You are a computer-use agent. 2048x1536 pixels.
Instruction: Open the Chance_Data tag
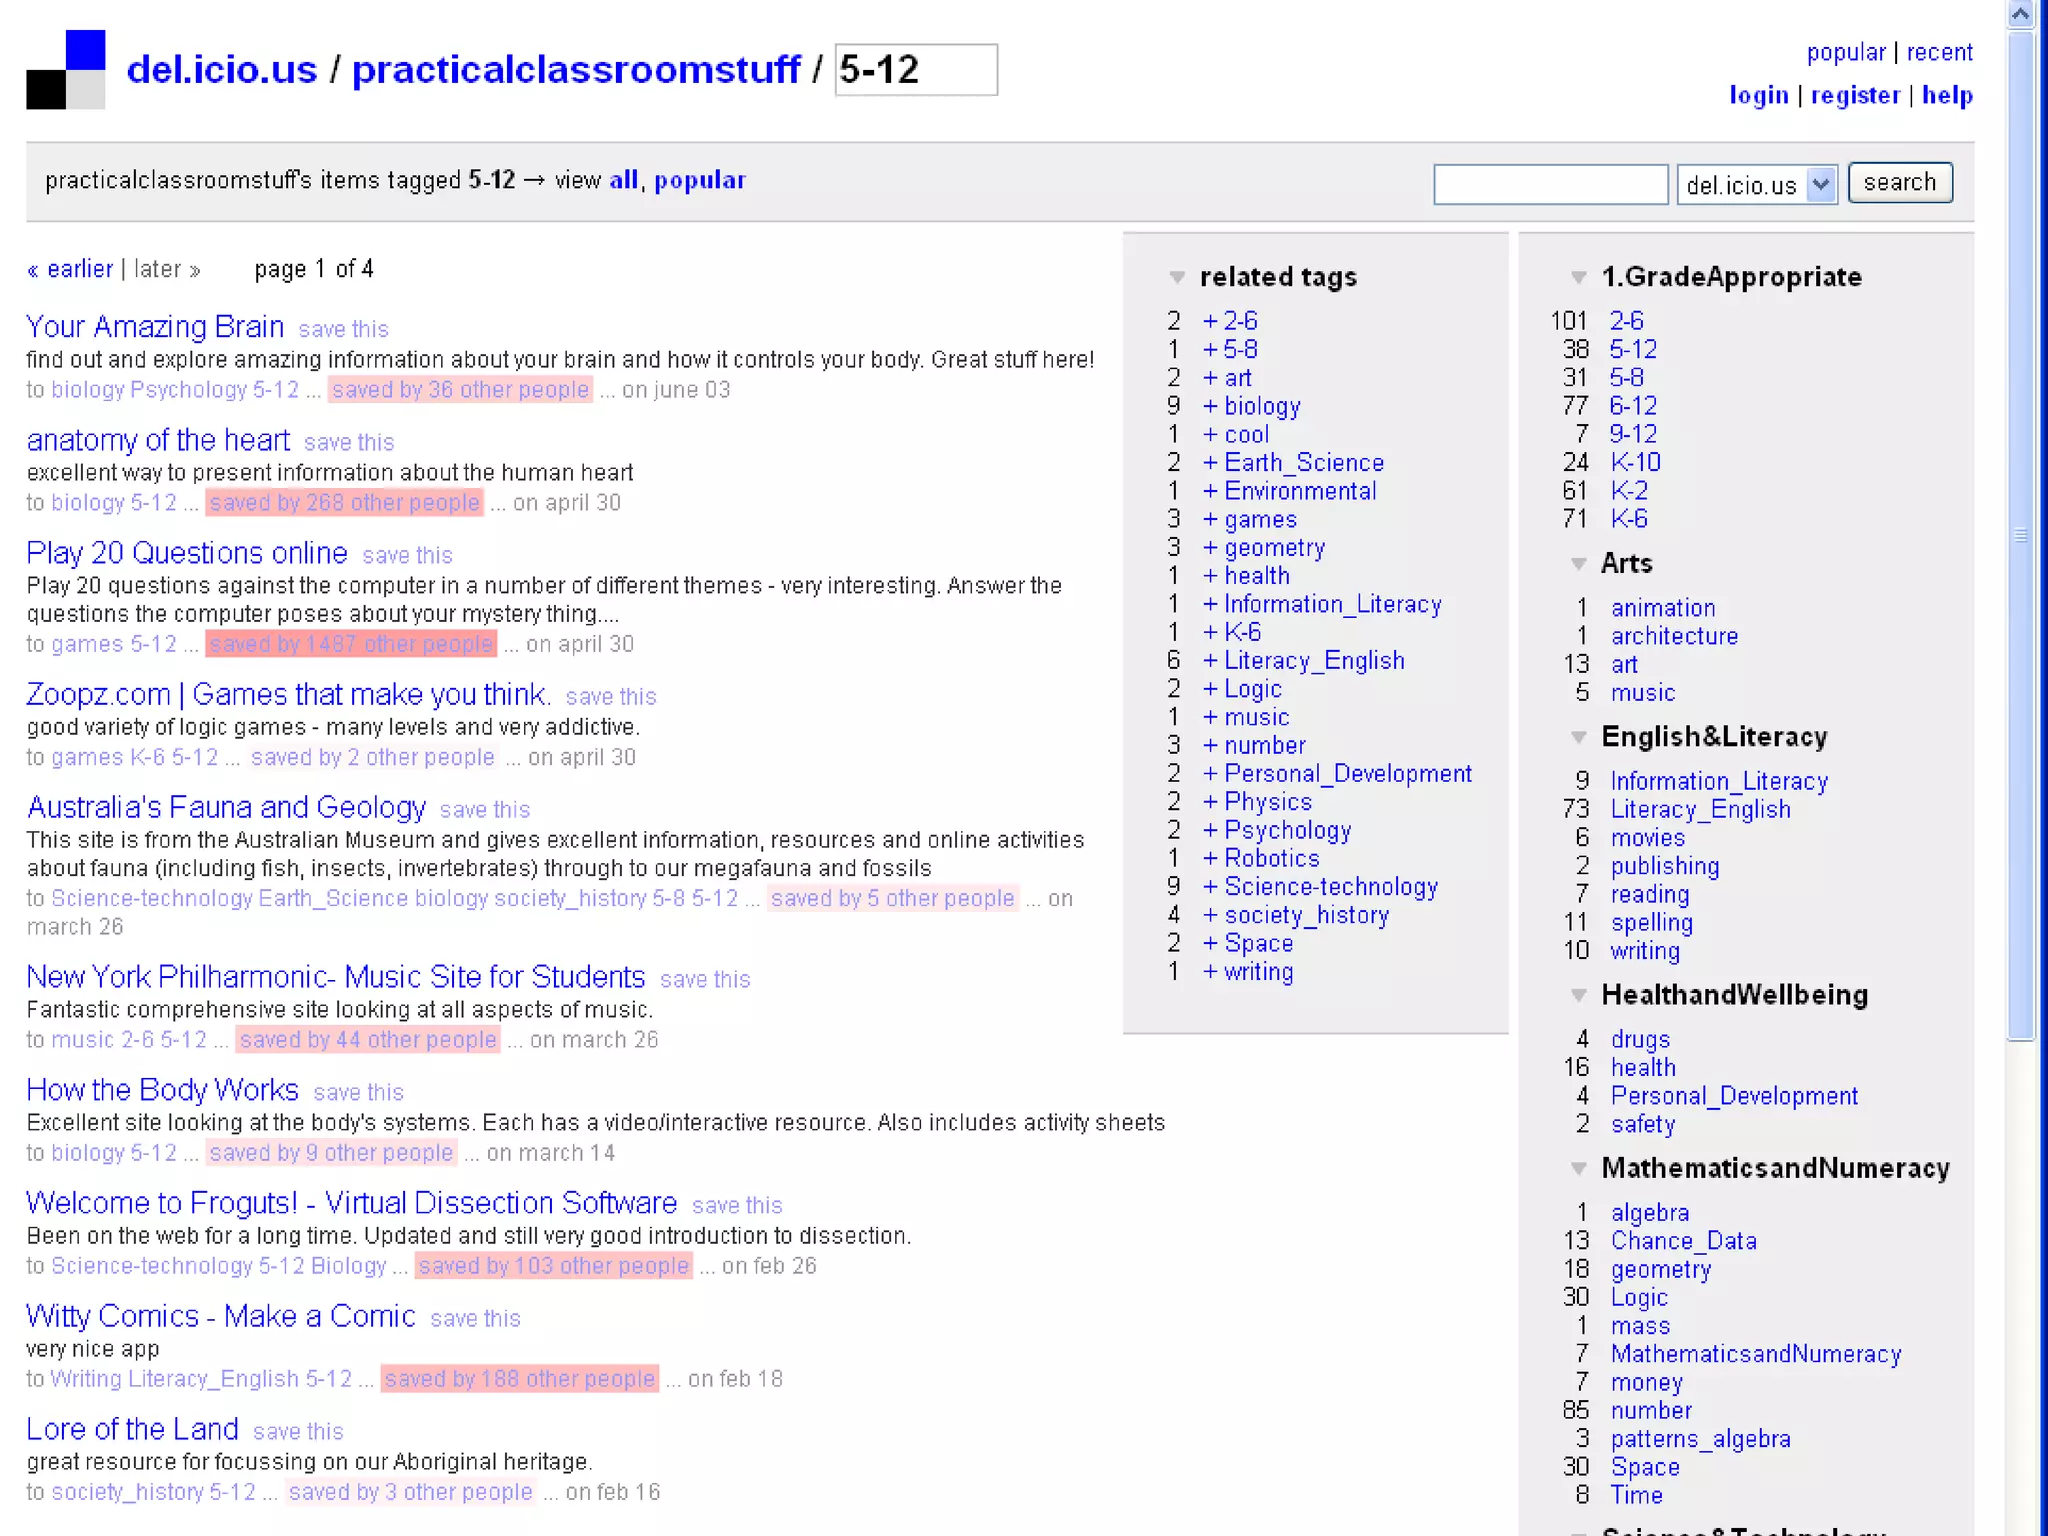point(1683,1241)
